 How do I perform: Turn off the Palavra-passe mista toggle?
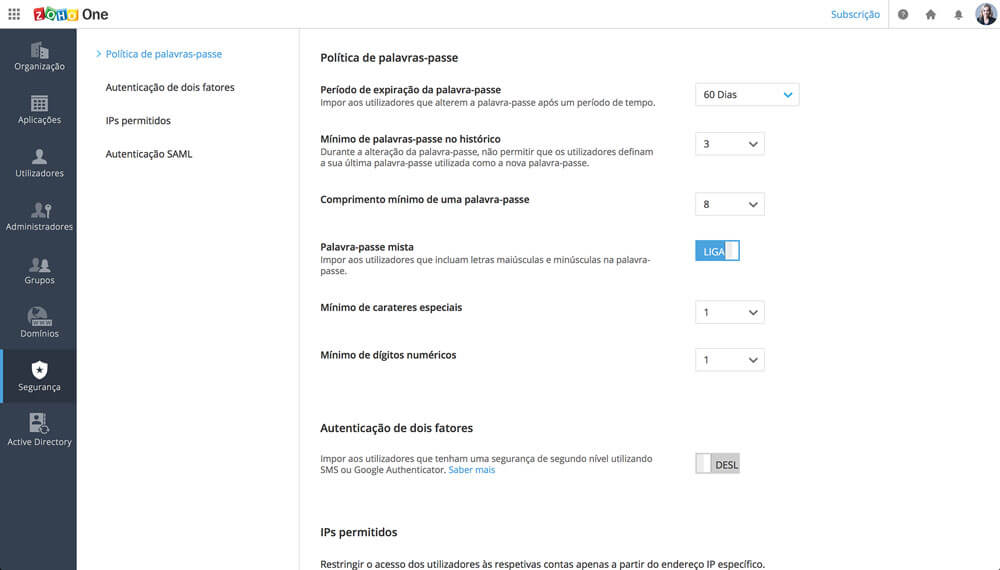coord(717,251)
